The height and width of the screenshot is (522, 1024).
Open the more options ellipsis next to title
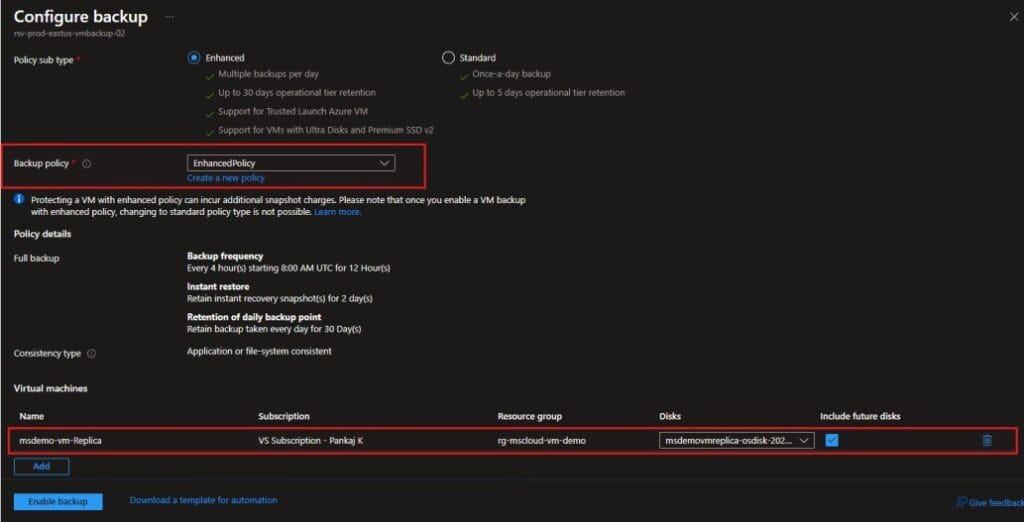click(170, 16)
